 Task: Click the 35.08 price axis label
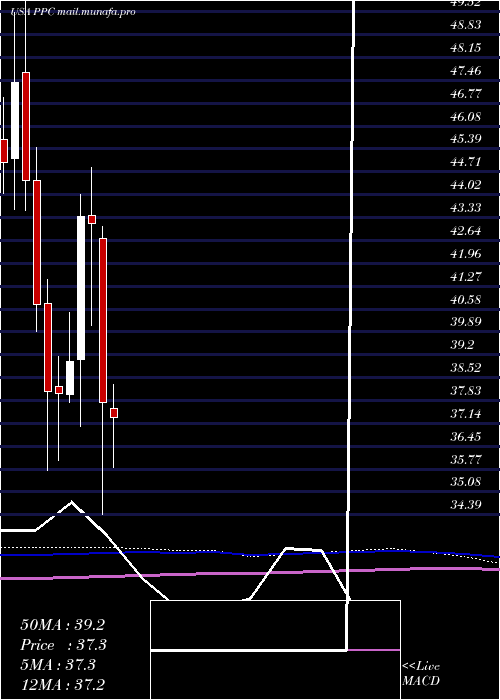[465, 482]
